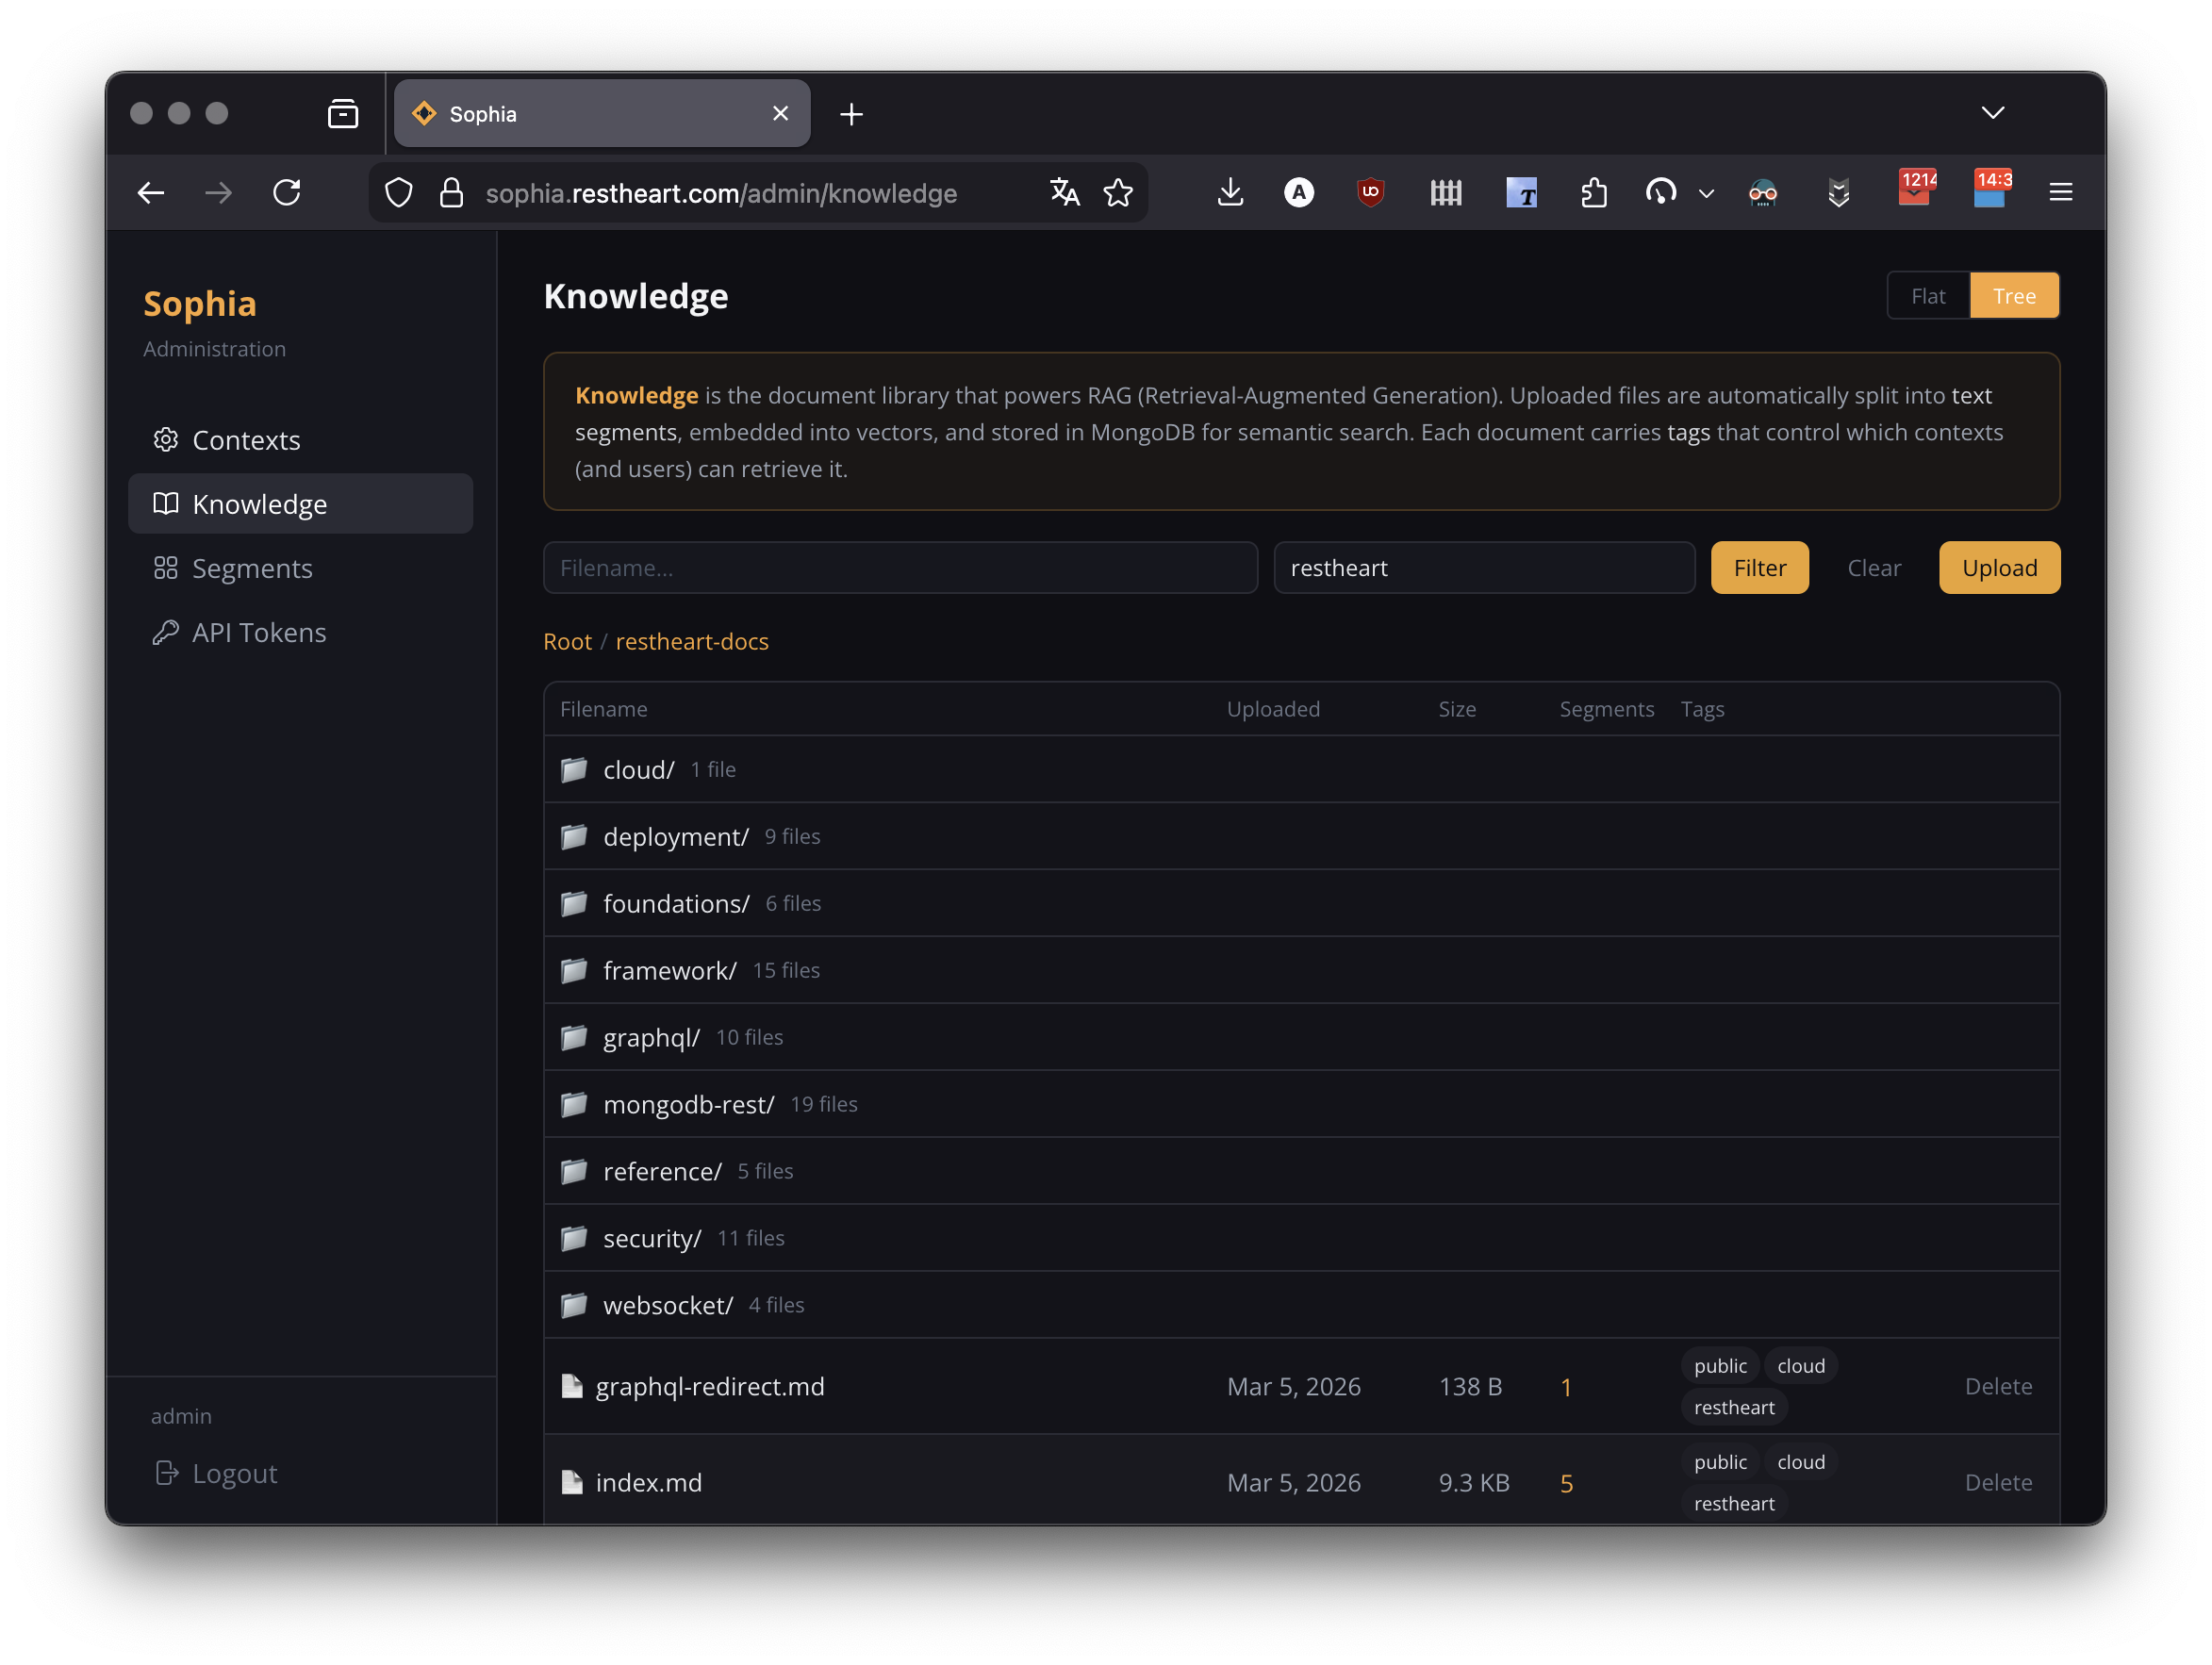The width and height of the screenshot is (2212, 1665).
Task: Bookmark this page with the star icon
Action: pyautogui.click(x=1118, y=192)
